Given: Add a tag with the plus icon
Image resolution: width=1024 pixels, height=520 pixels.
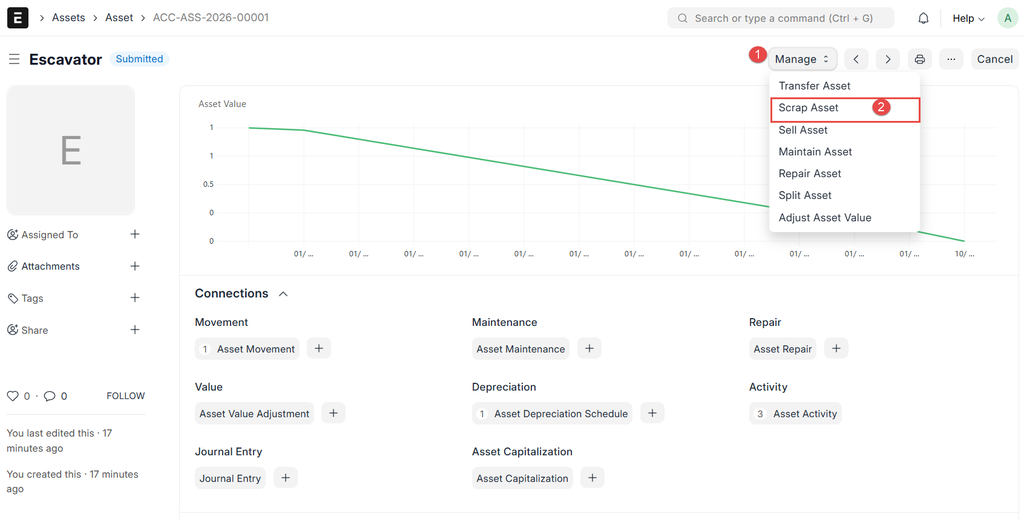Looking at the screenshot, I should coord(135,298).
